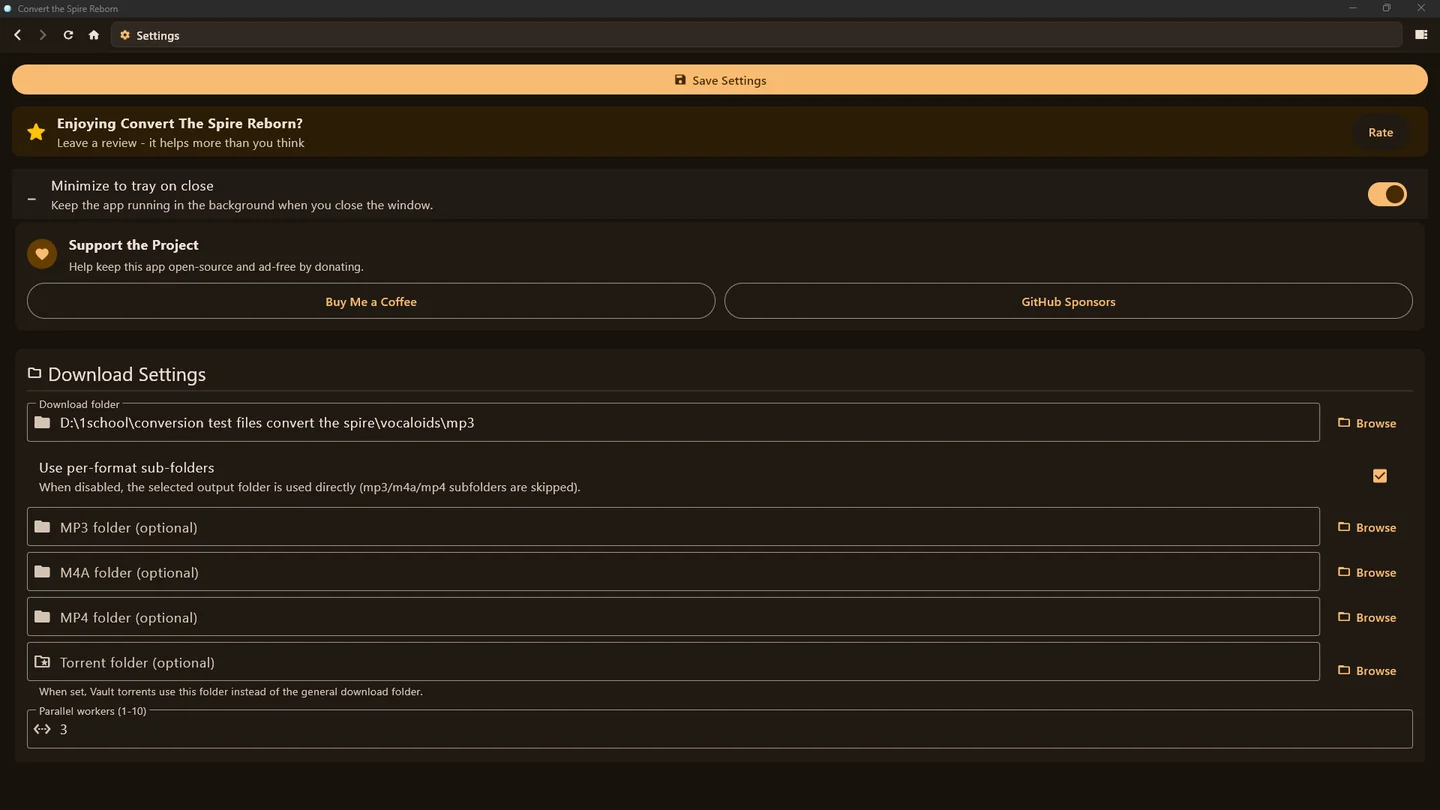Viewport: 1440px width, 810px height.
Task: Browse for the MP3 folder
Action: click(x=1367, y=527)
